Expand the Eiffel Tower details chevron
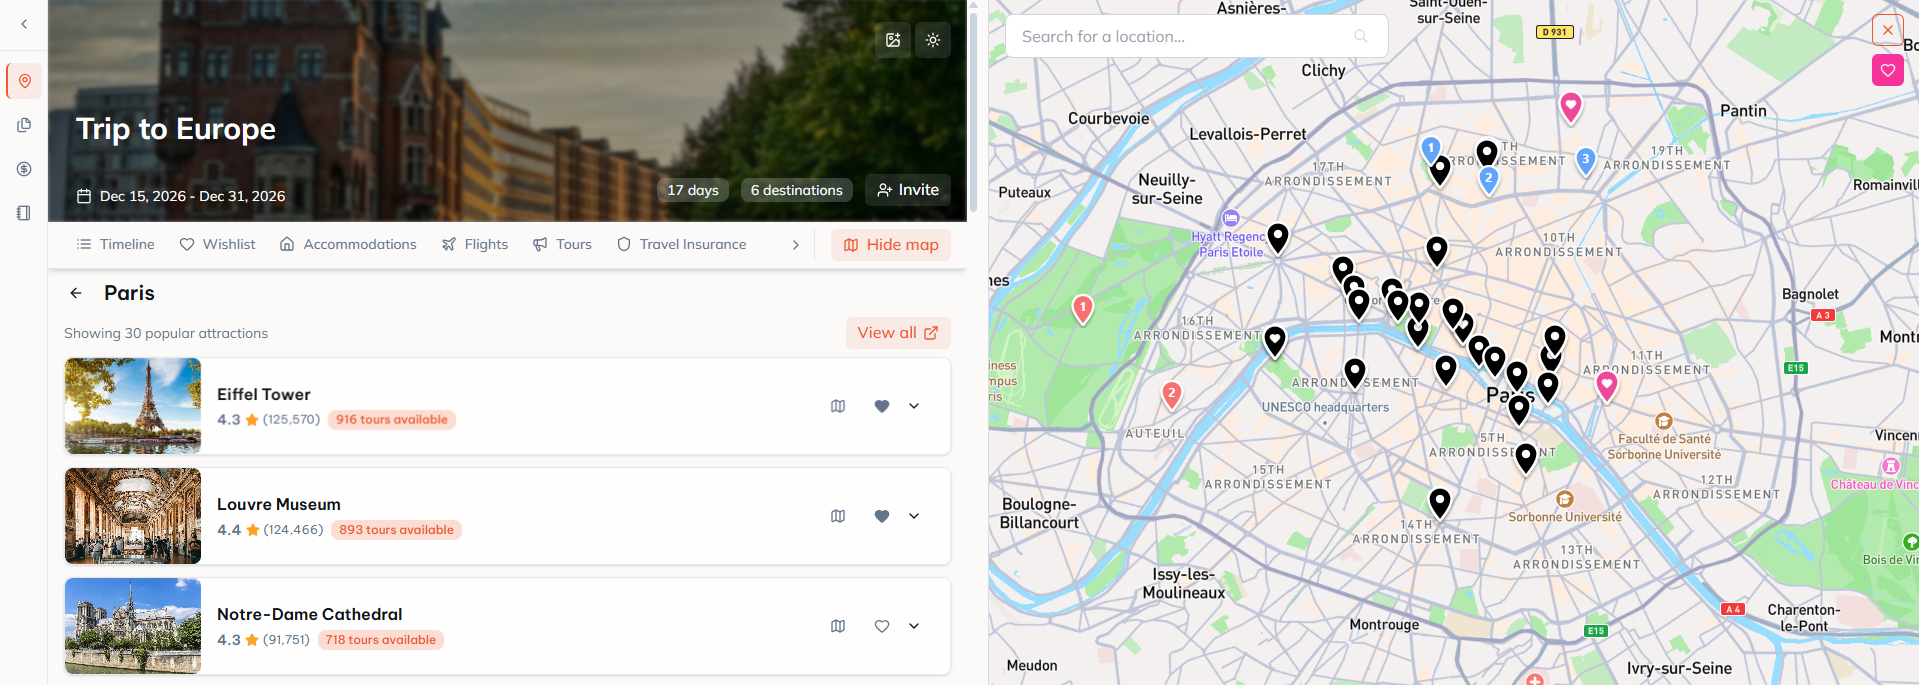This screenshot has height=685, width=1919. pyautogui.click(x=914, y=406)
